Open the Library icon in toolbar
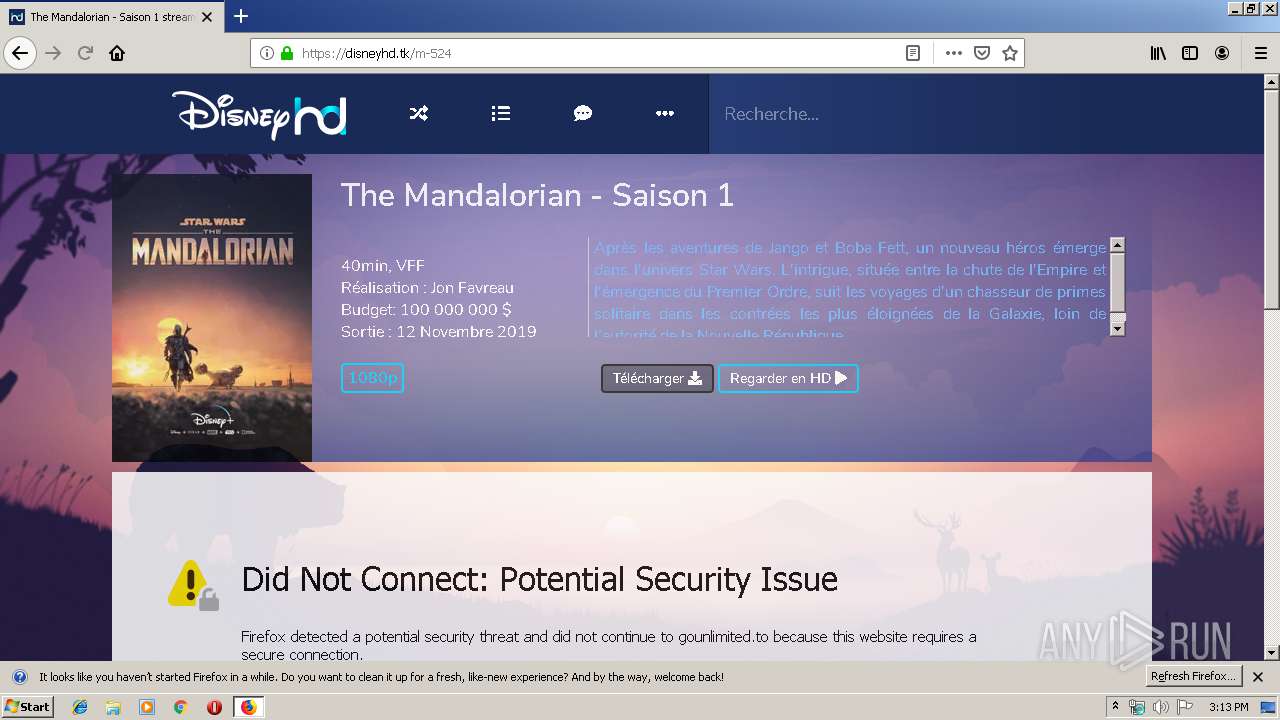This screenshot has height=720, width=1280. (x=1158, y=53)
